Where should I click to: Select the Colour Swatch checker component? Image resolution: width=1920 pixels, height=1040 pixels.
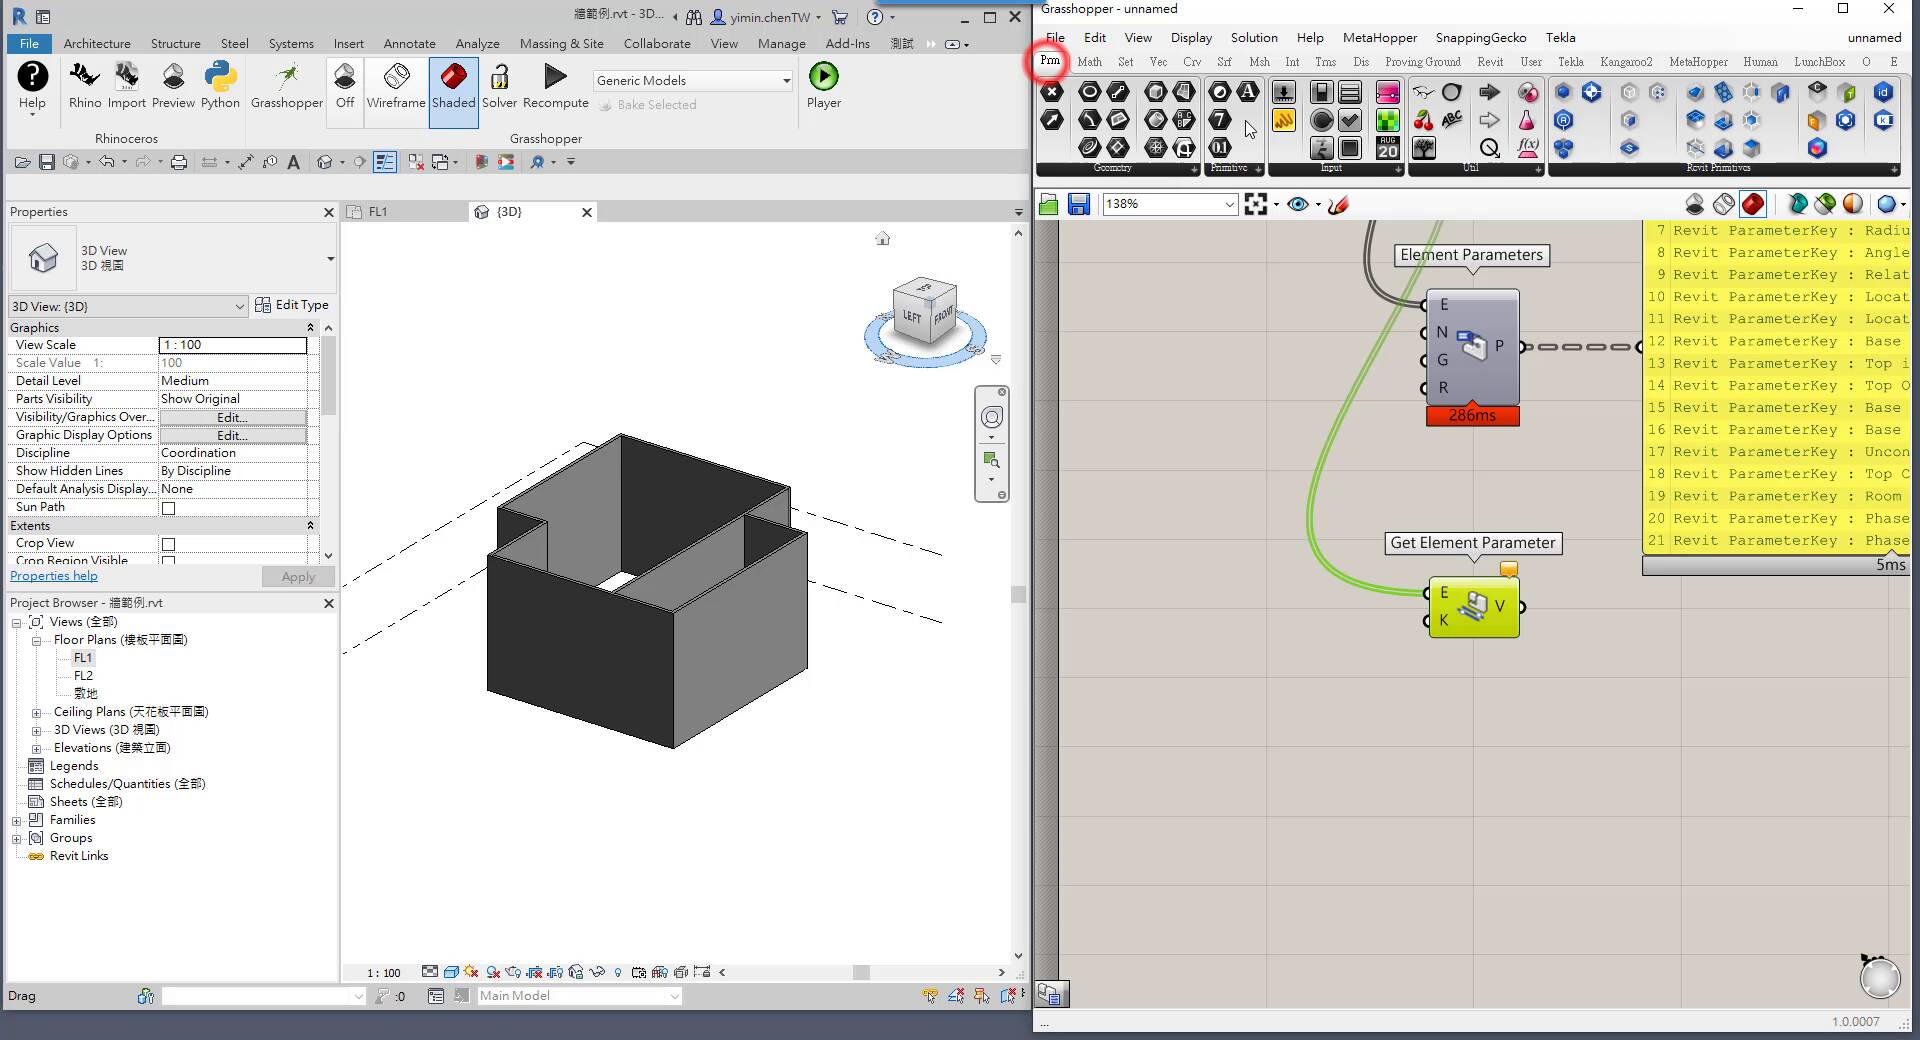(x=1387, y=120)
